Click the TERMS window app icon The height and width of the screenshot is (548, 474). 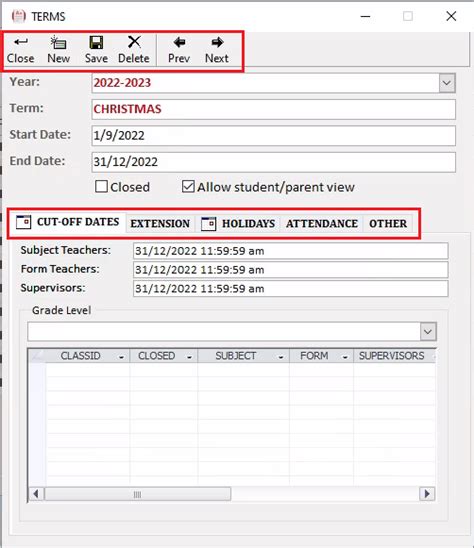(19, 16)
